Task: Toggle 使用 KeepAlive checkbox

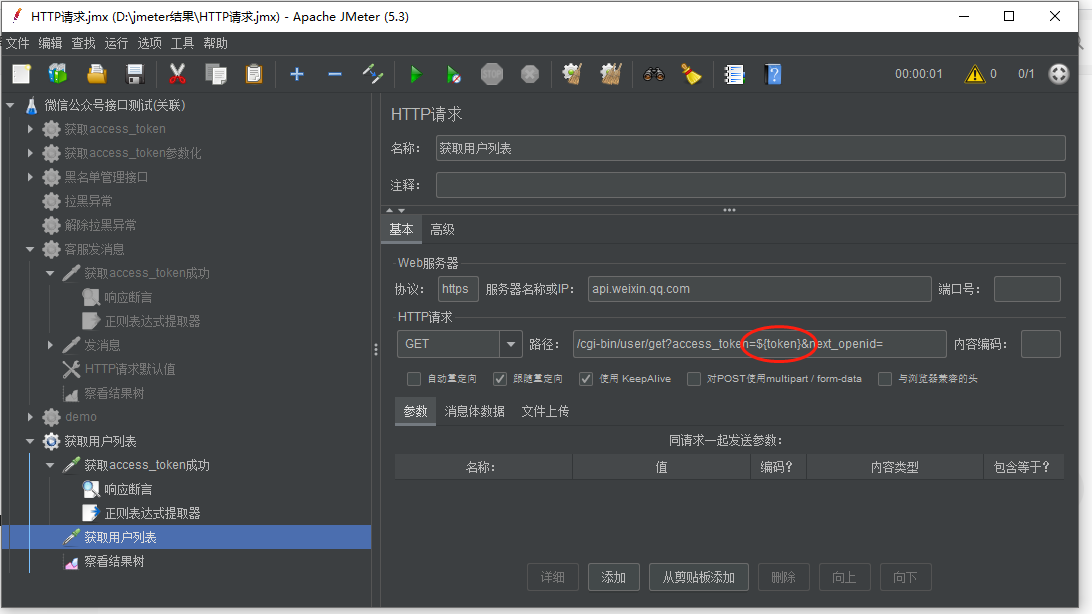Action: [586, 379]
